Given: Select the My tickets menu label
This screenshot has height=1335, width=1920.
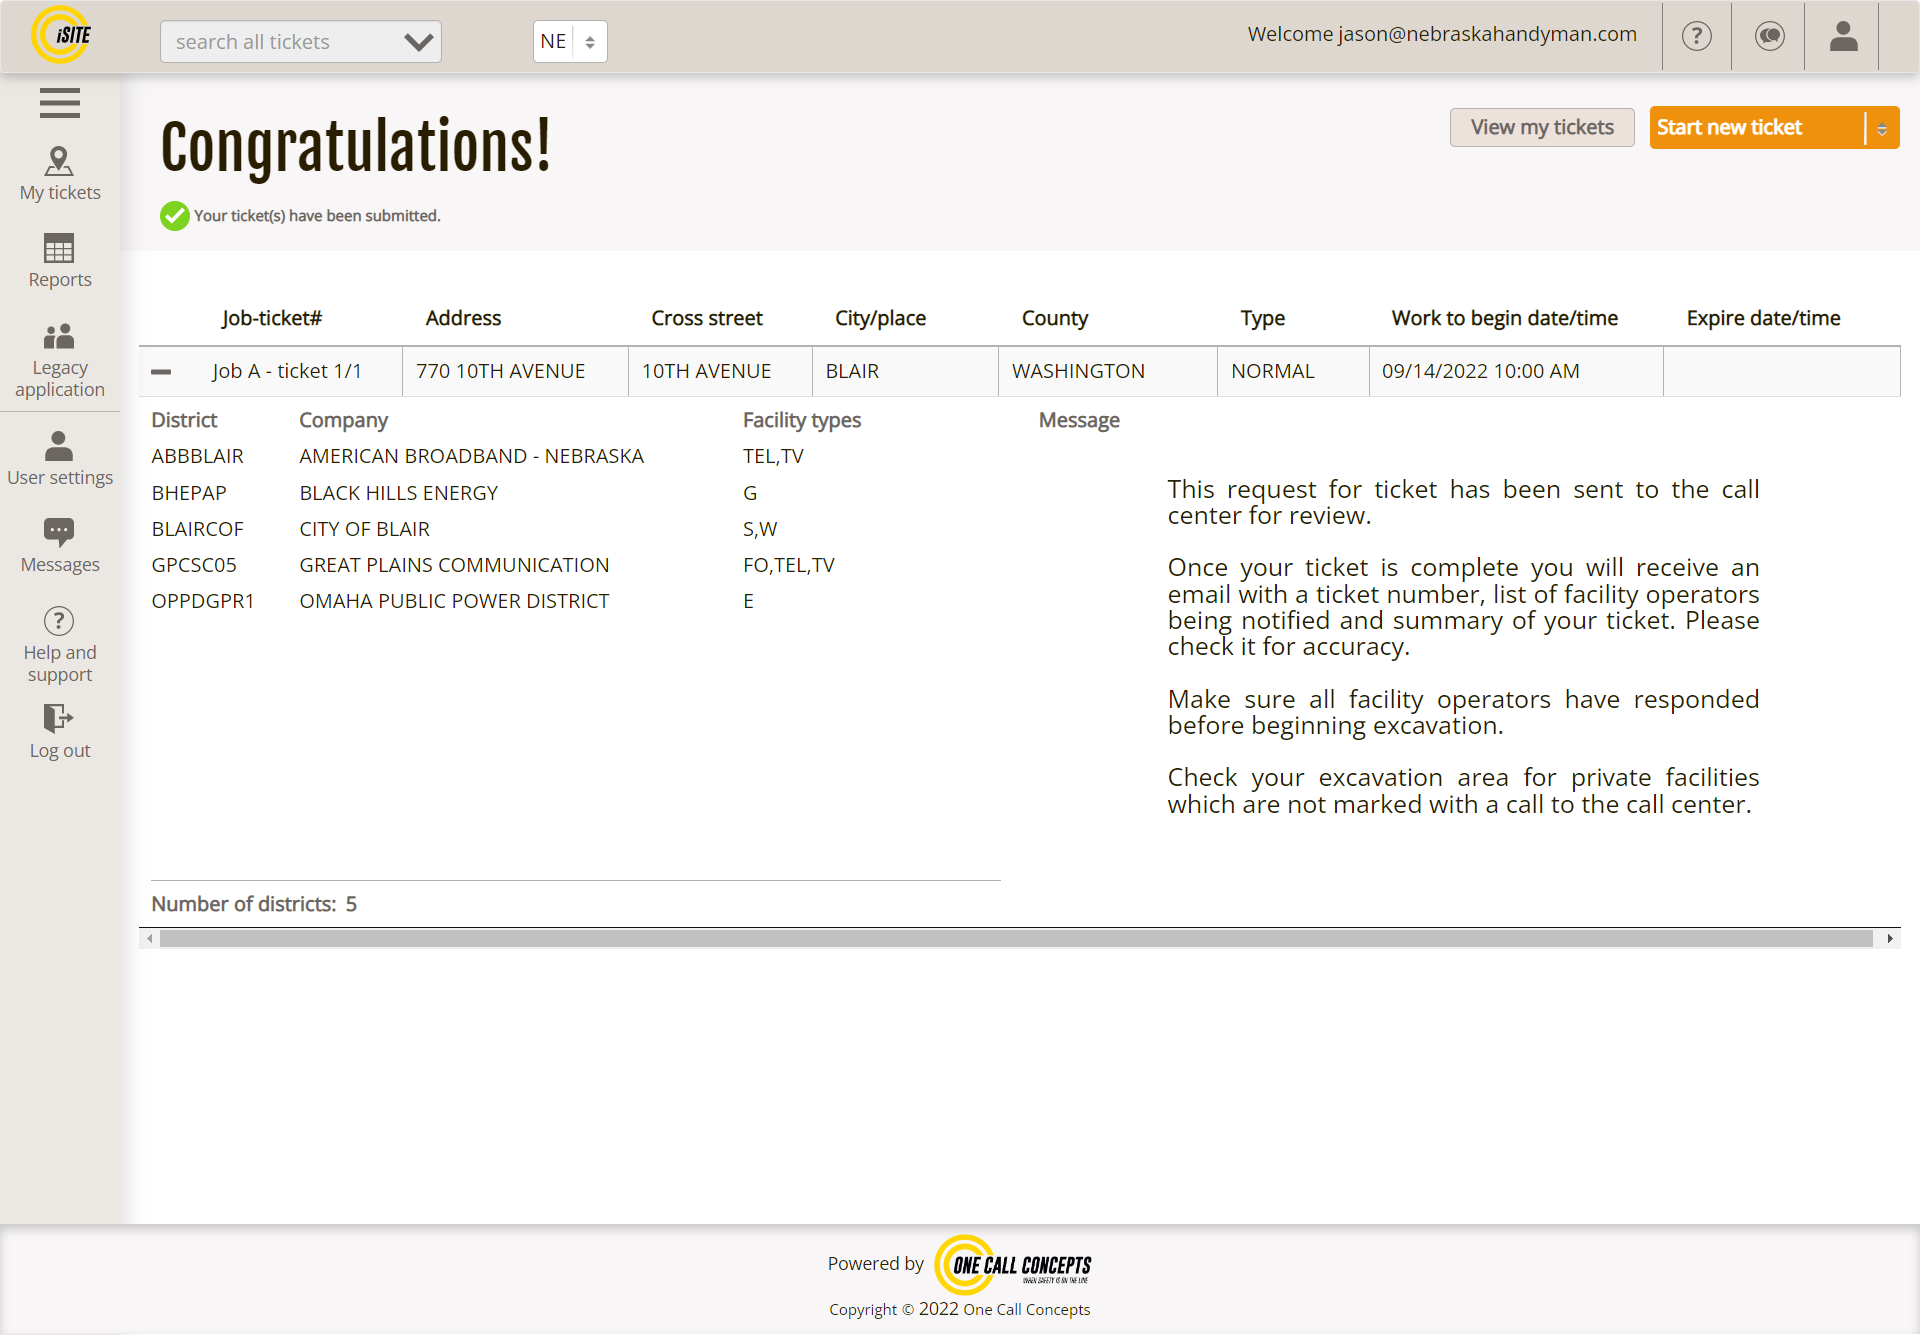Looking at the screenshot, I should (60, 192).
